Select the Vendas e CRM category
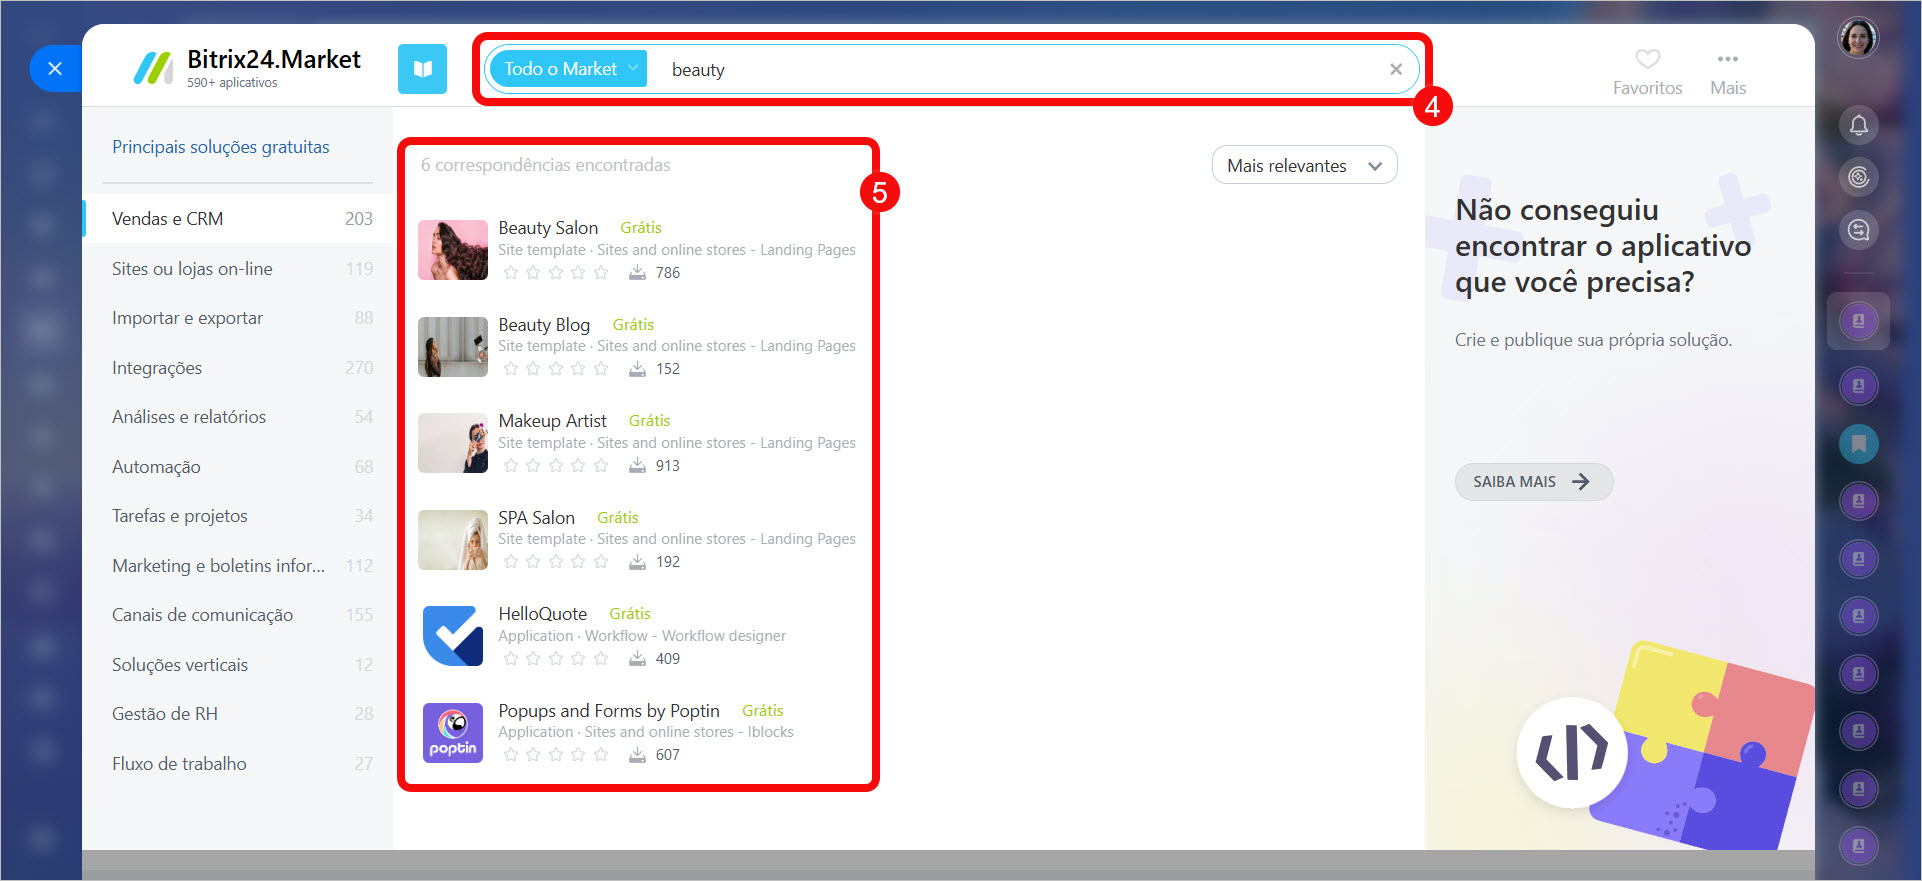This screenshot has height=881, width=1922. point(238,219)
